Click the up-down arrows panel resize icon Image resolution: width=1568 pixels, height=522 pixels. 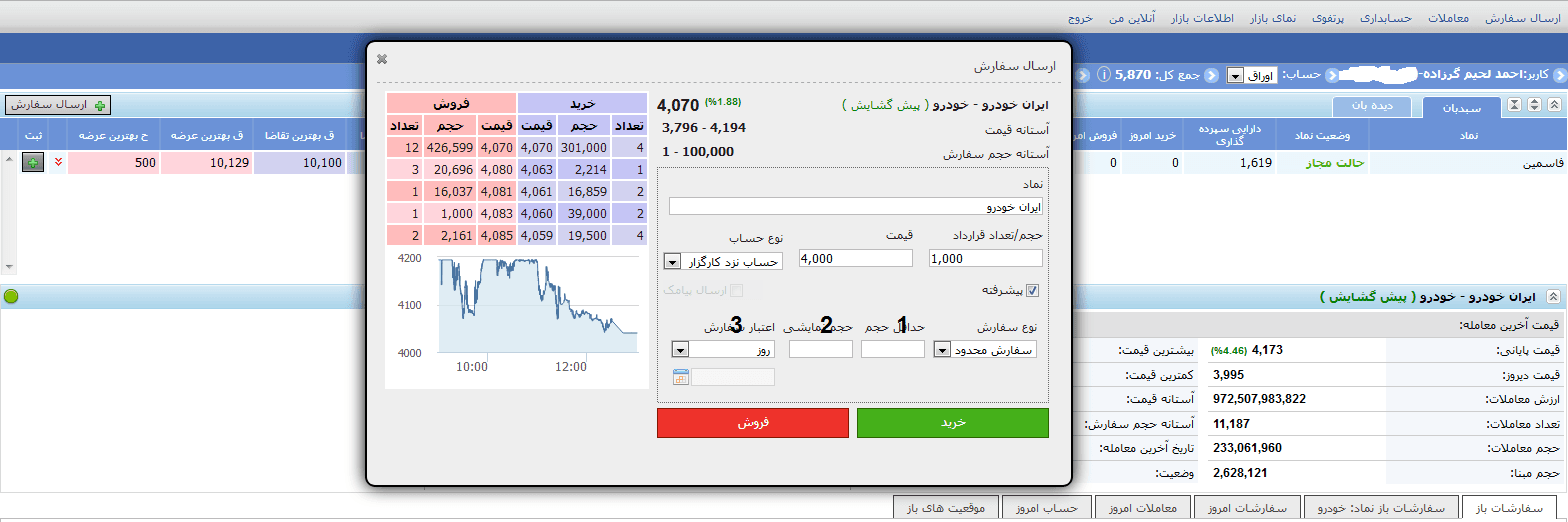[1533, 105]
